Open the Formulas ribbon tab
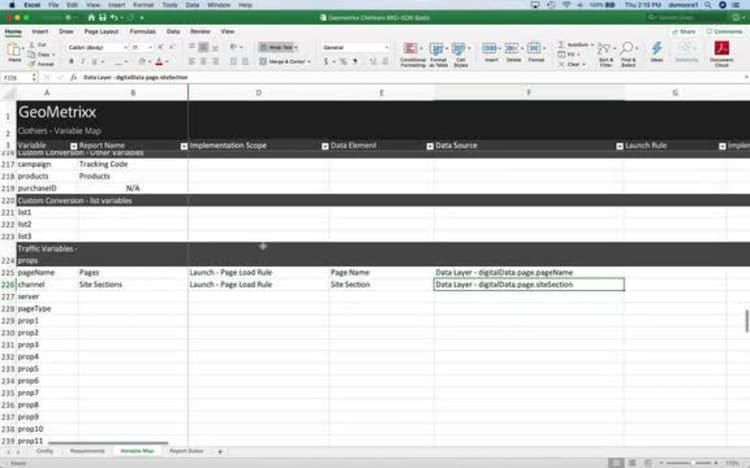Viewport: 750px width, 468px height. 143,32
